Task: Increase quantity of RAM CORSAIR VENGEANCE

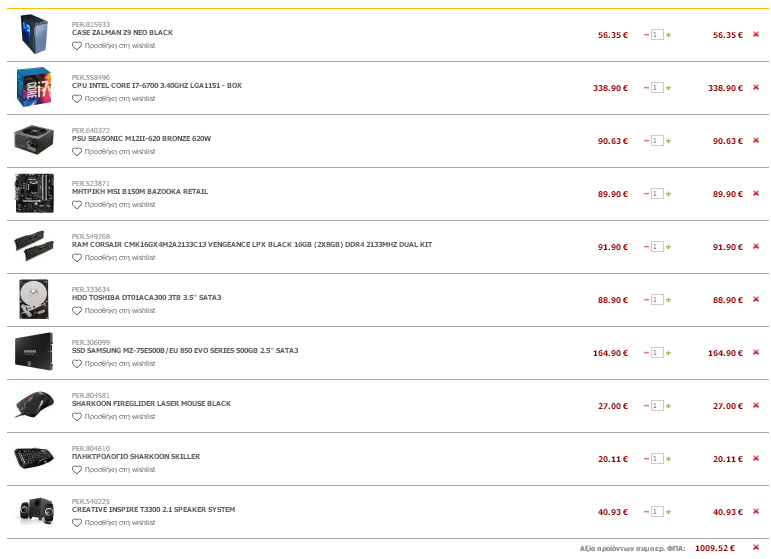Action: coord(668,247)
